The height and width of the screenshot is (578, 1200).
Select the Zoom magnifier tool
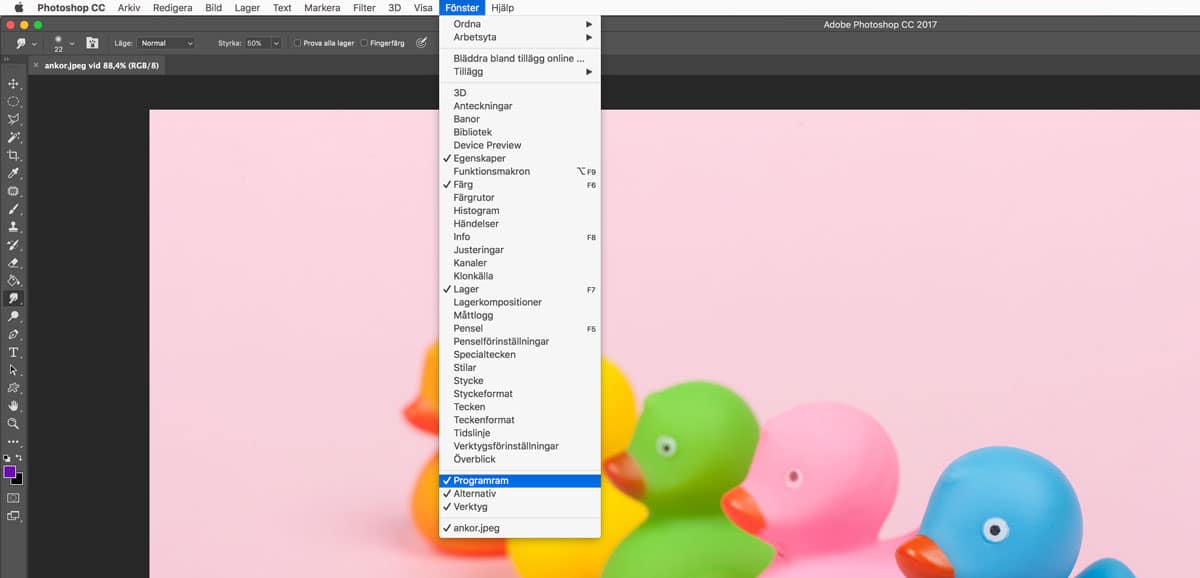pyautogui.click(x=14, y=424)
